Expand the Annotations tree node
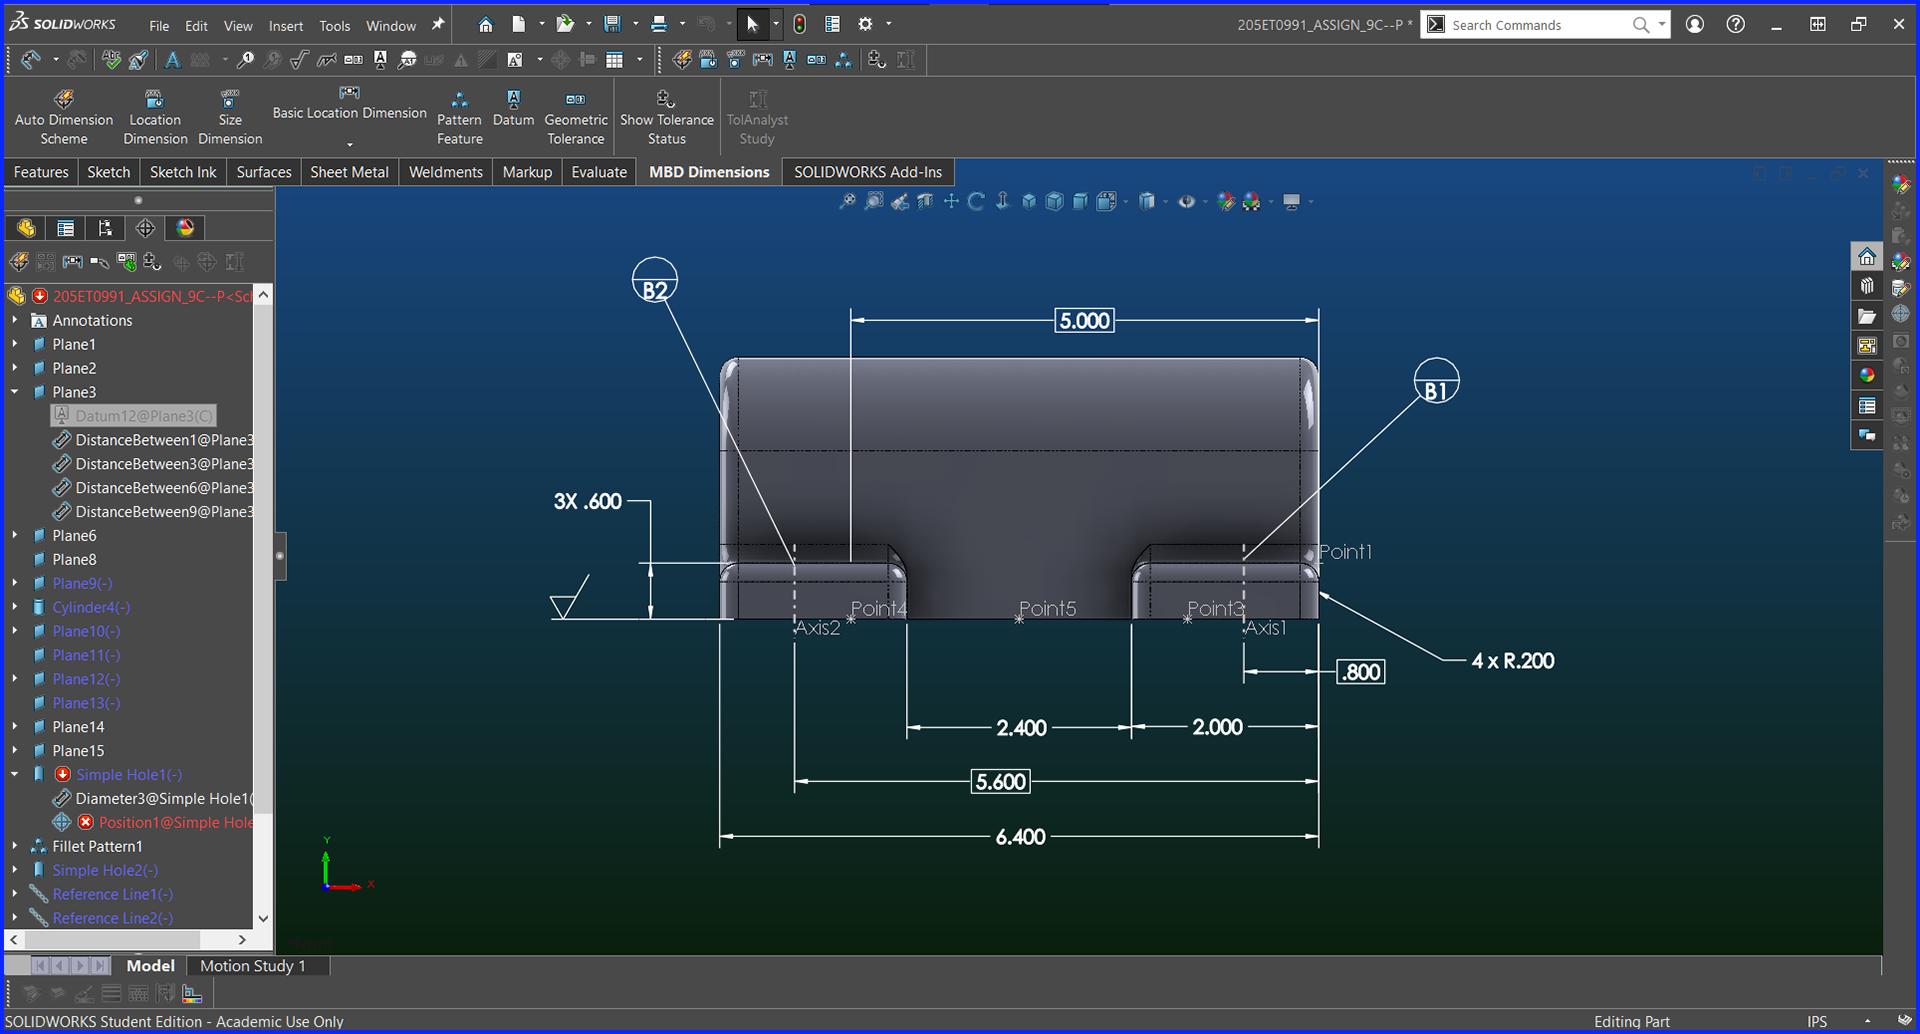Screen dimensions: 1920x1034 [x=15, y=321]
